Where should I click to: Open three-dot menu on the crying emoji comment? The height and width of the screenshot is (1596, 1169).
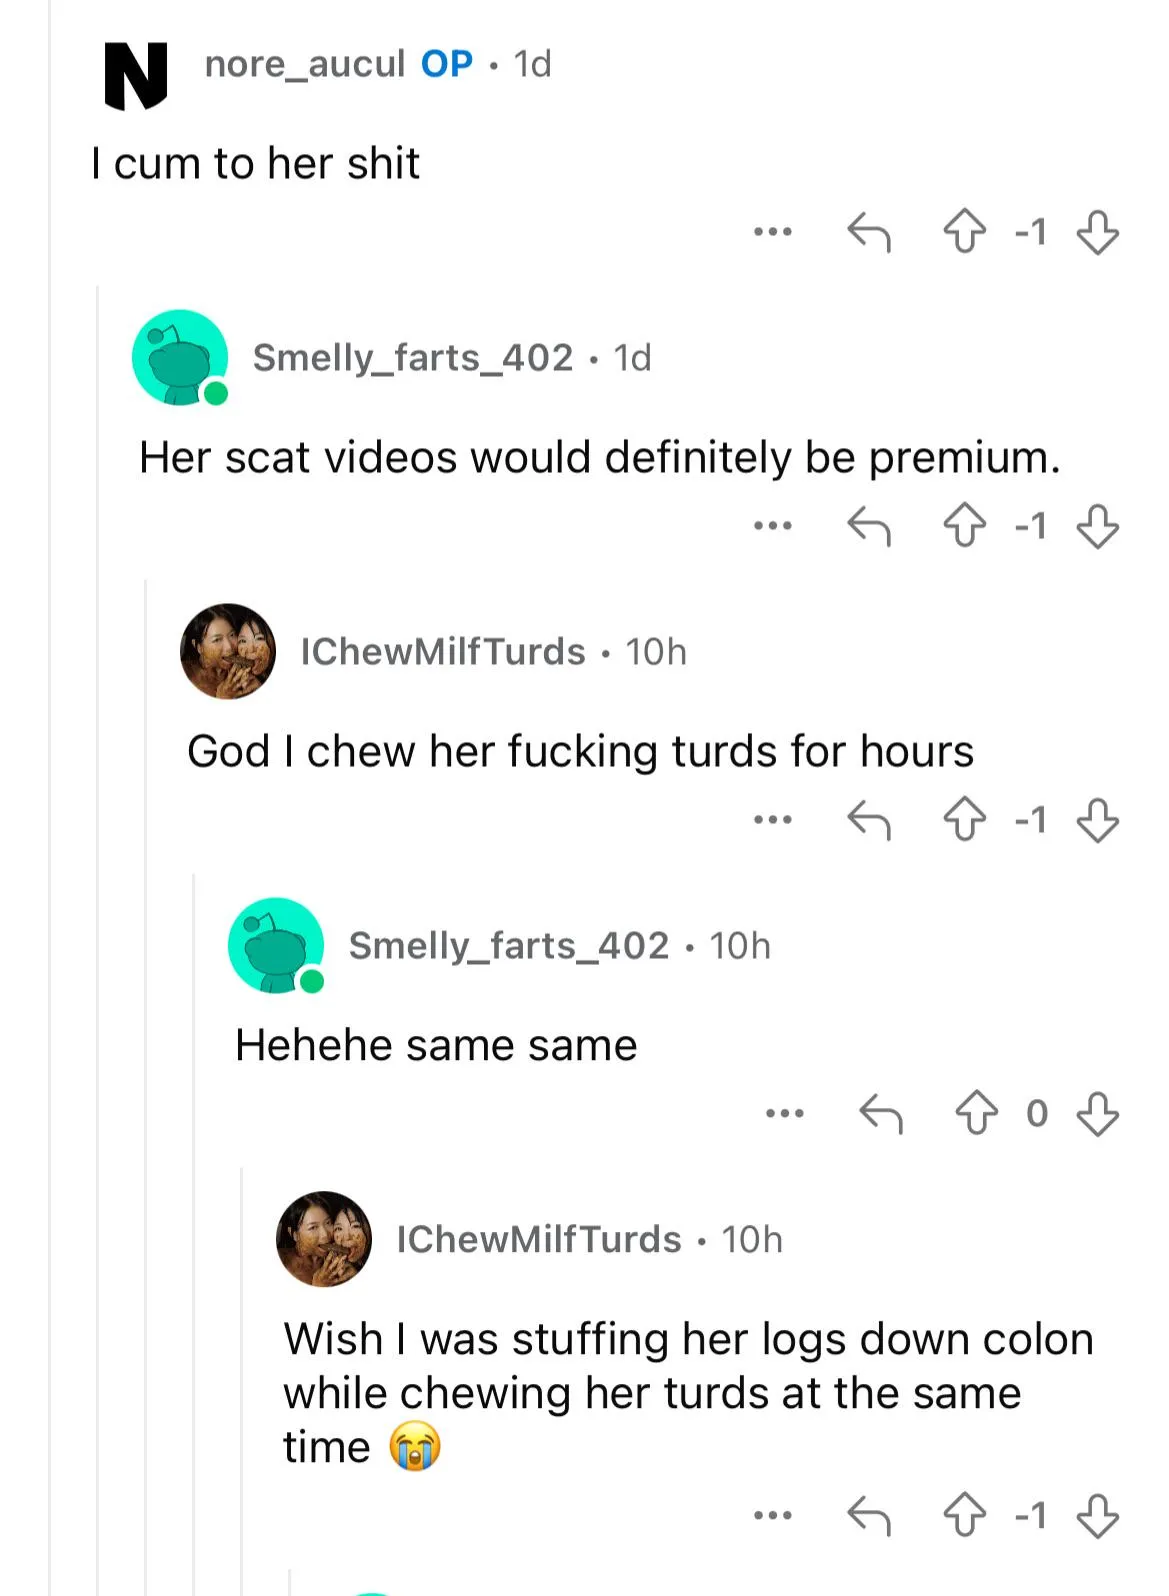pos(773,1516)
